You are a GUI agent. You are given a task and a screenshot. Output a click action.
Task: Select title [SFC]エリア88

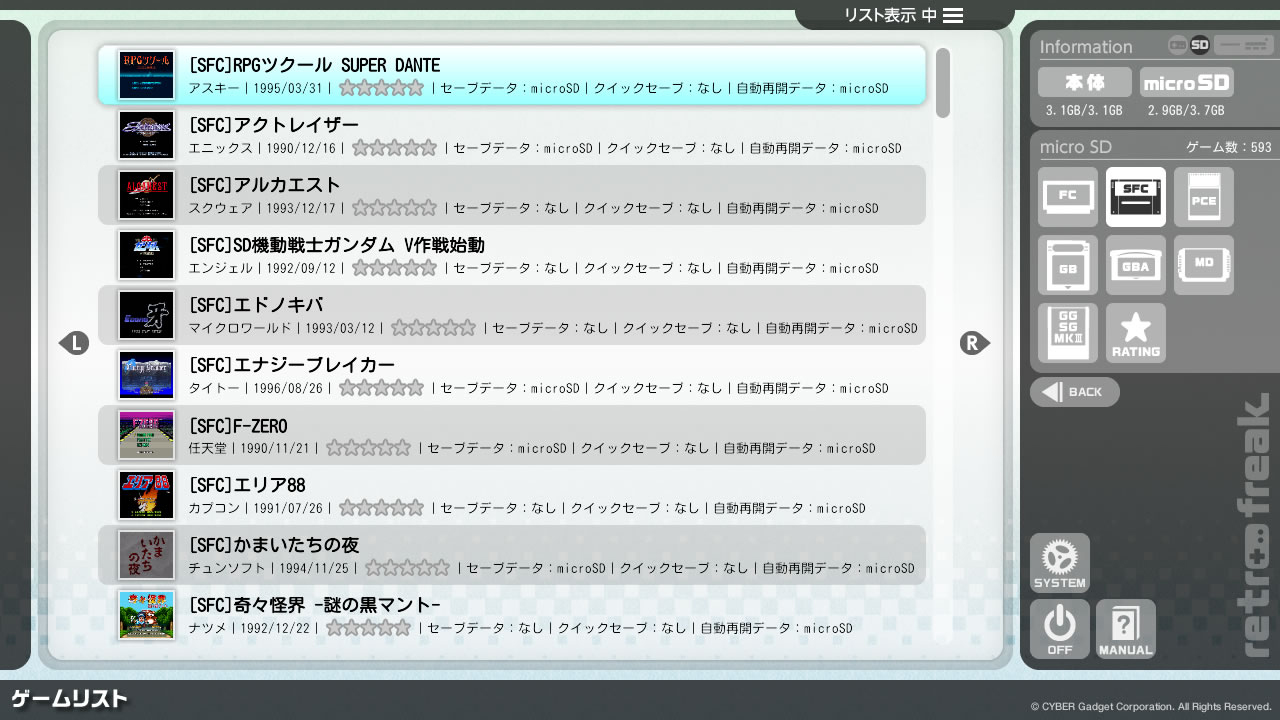(247, 485)
